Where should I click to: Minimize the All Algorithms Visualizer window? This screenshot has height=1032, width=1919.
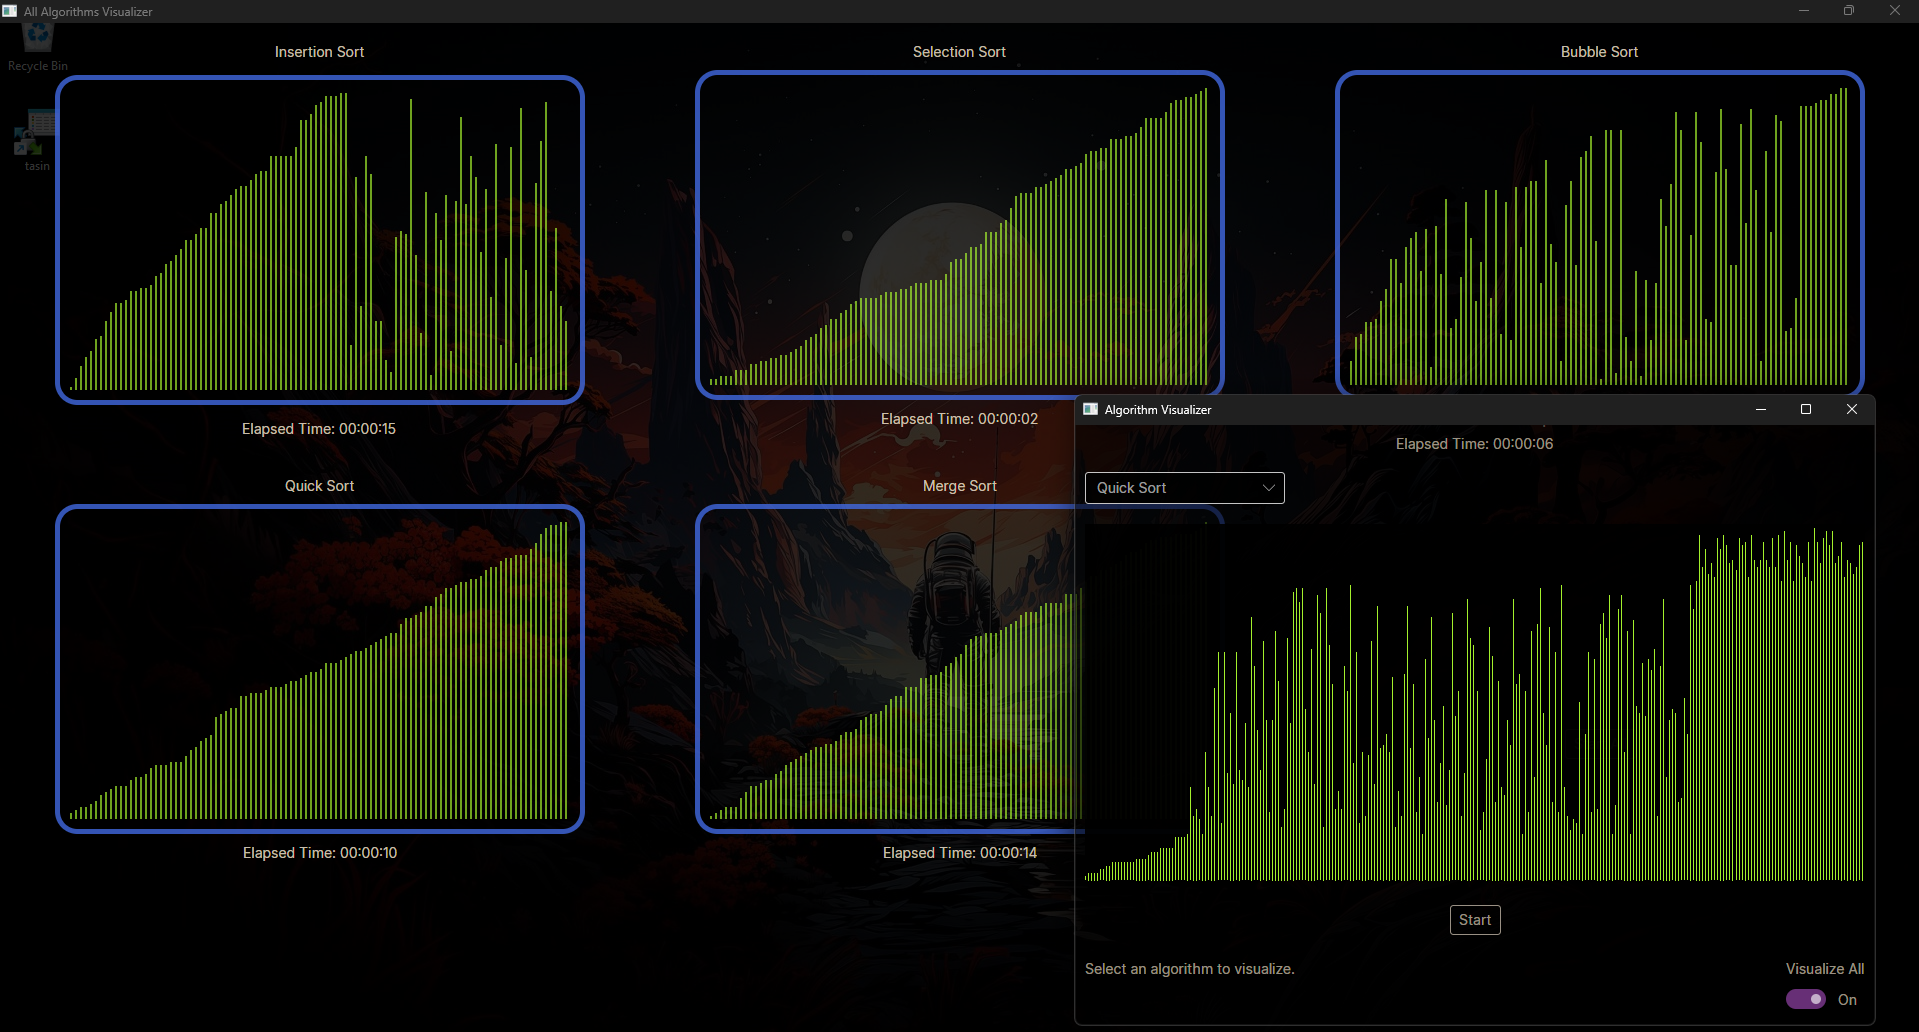[x=1804, y=11]
